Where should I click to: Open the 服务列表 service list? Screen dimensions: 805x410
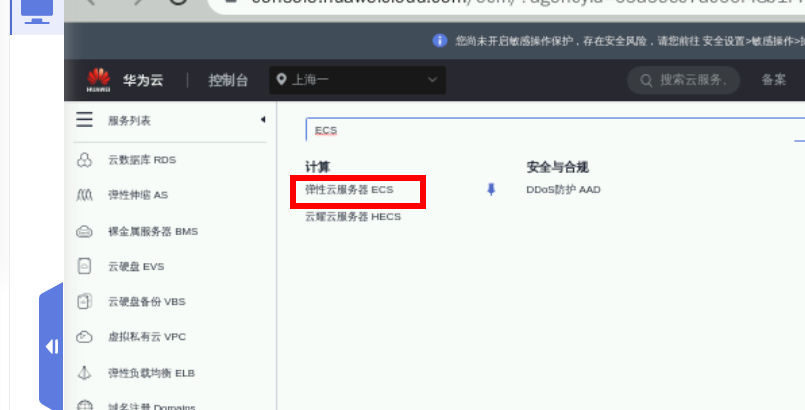(x=129, y=121)
